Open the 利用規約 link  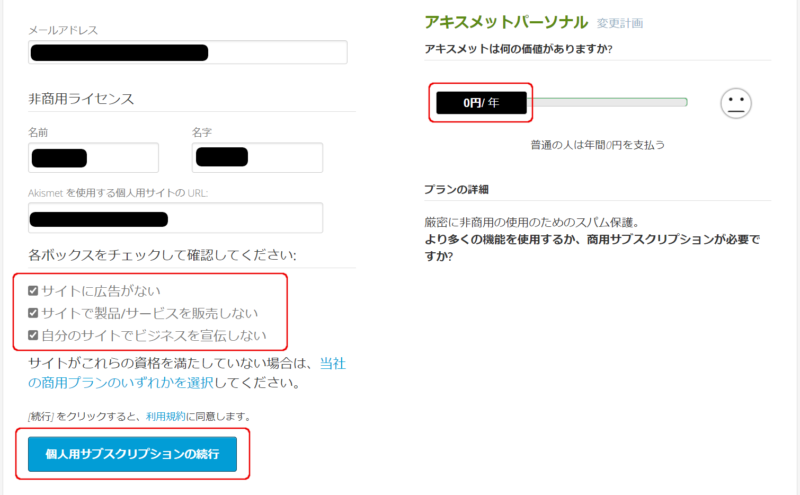[166, 416]
